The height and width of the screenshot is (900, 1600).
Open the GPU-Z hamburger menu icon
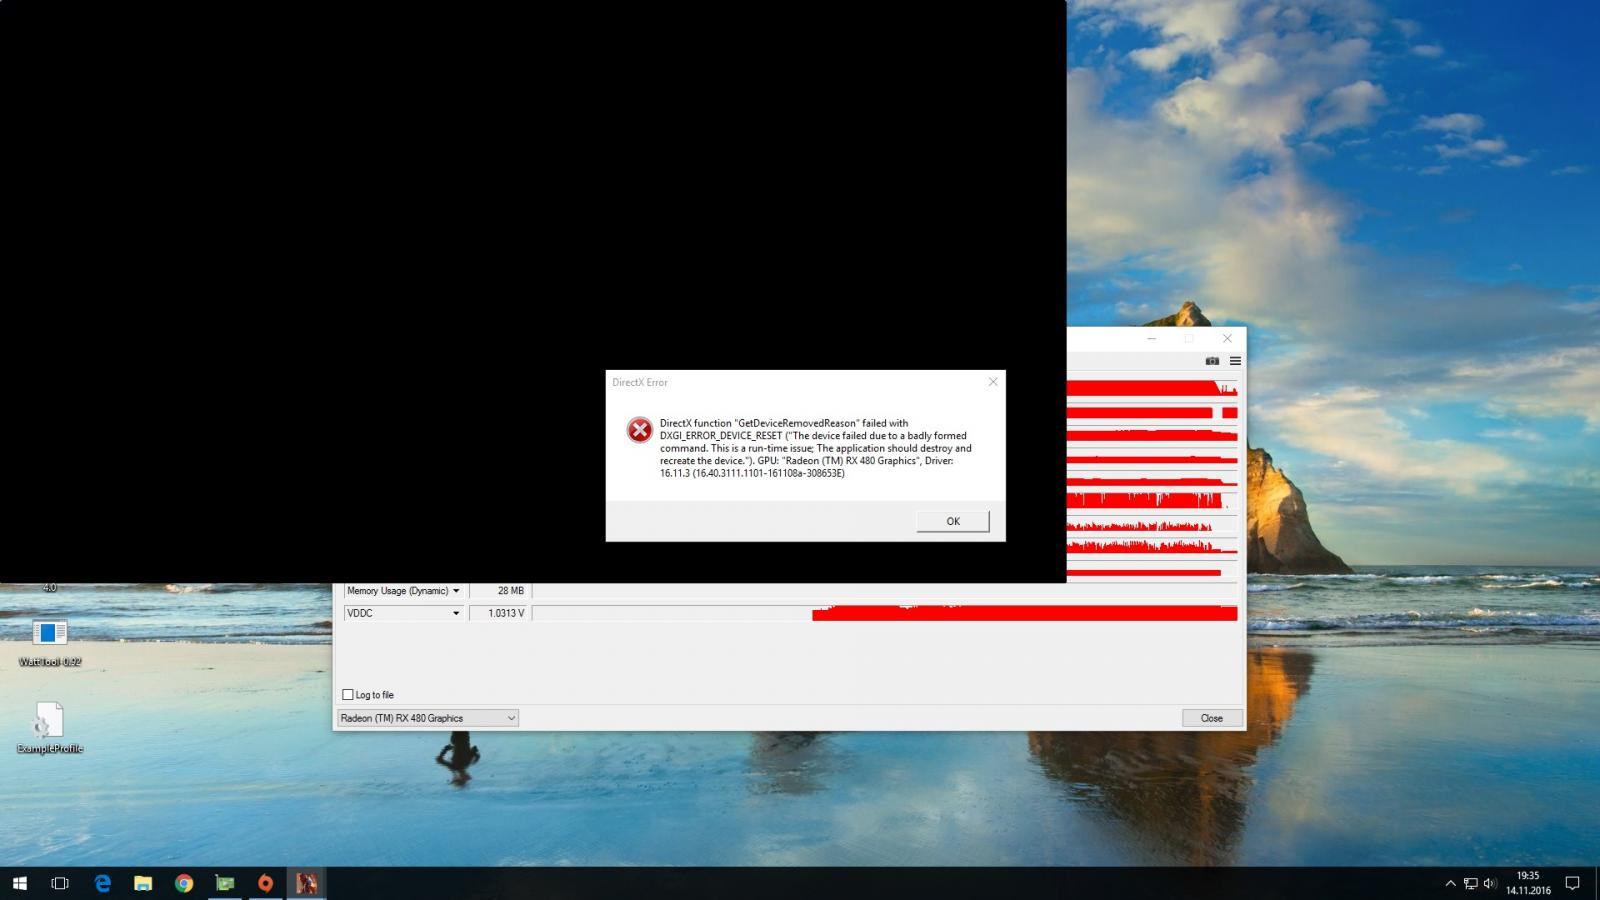point(1235,361)
